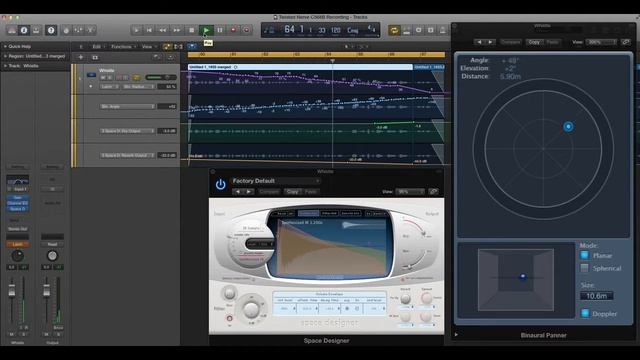The height and width of the screenshot is (360, 640).
Task: Open the Factory Default preset dropdown
Action: [x=276, y=181]
